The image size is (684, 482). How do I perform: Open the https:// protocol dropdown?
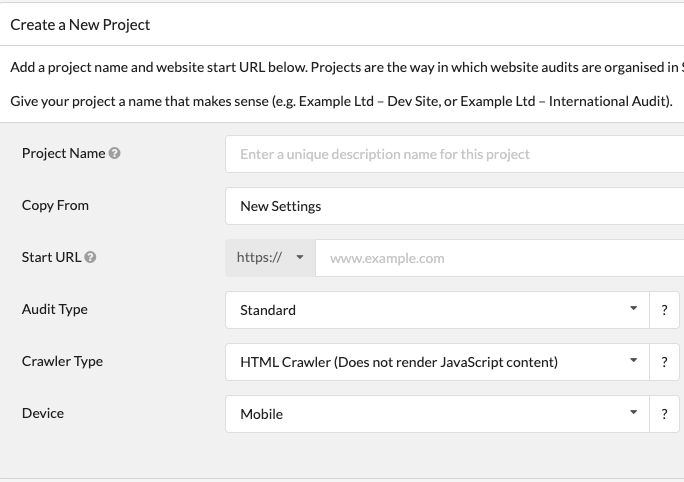tap(270, 258)
